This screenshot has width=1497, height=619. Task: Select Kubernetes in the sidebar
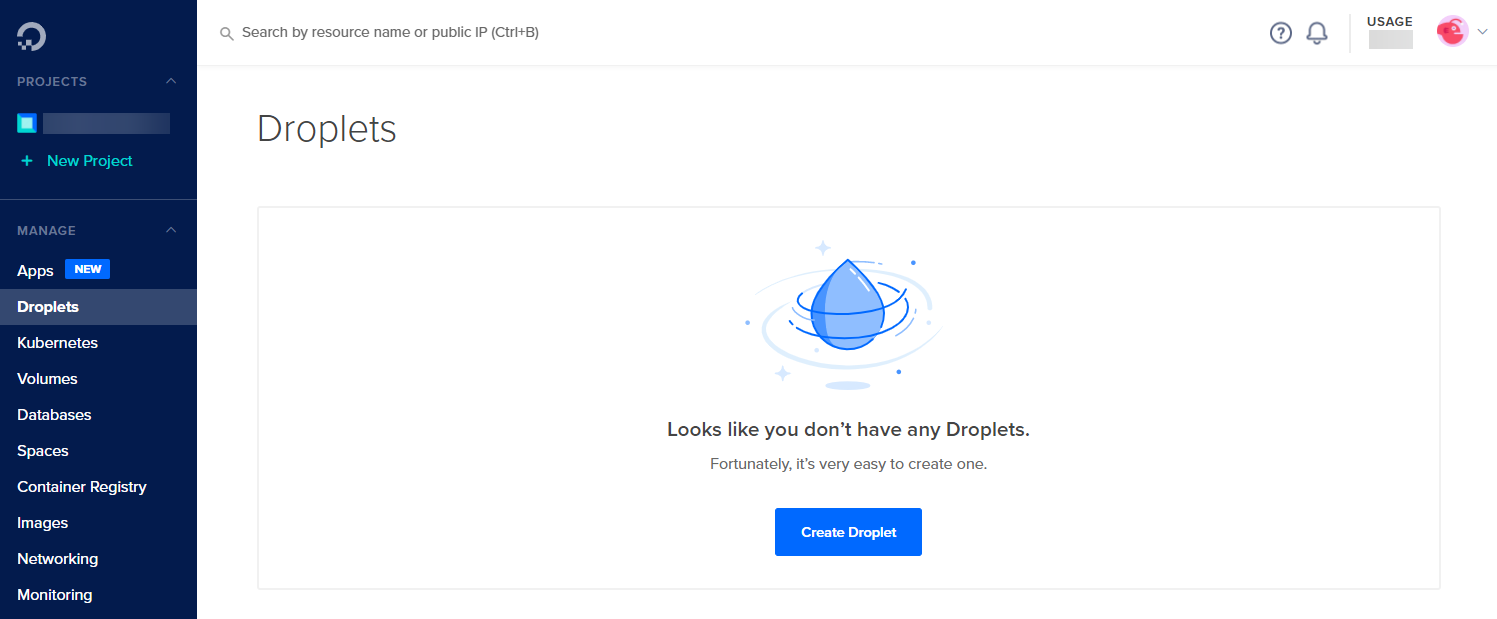coord(57,343)
